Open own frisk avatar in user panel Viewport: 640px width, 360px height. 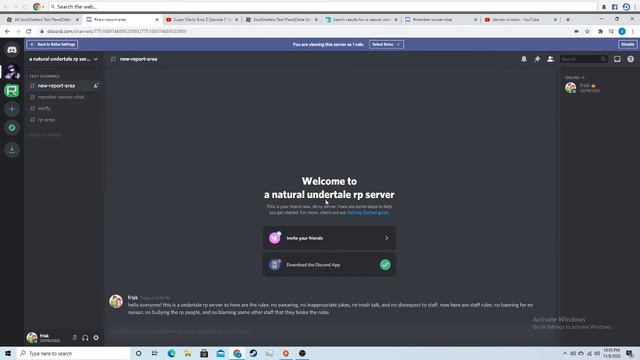[32, 338]
